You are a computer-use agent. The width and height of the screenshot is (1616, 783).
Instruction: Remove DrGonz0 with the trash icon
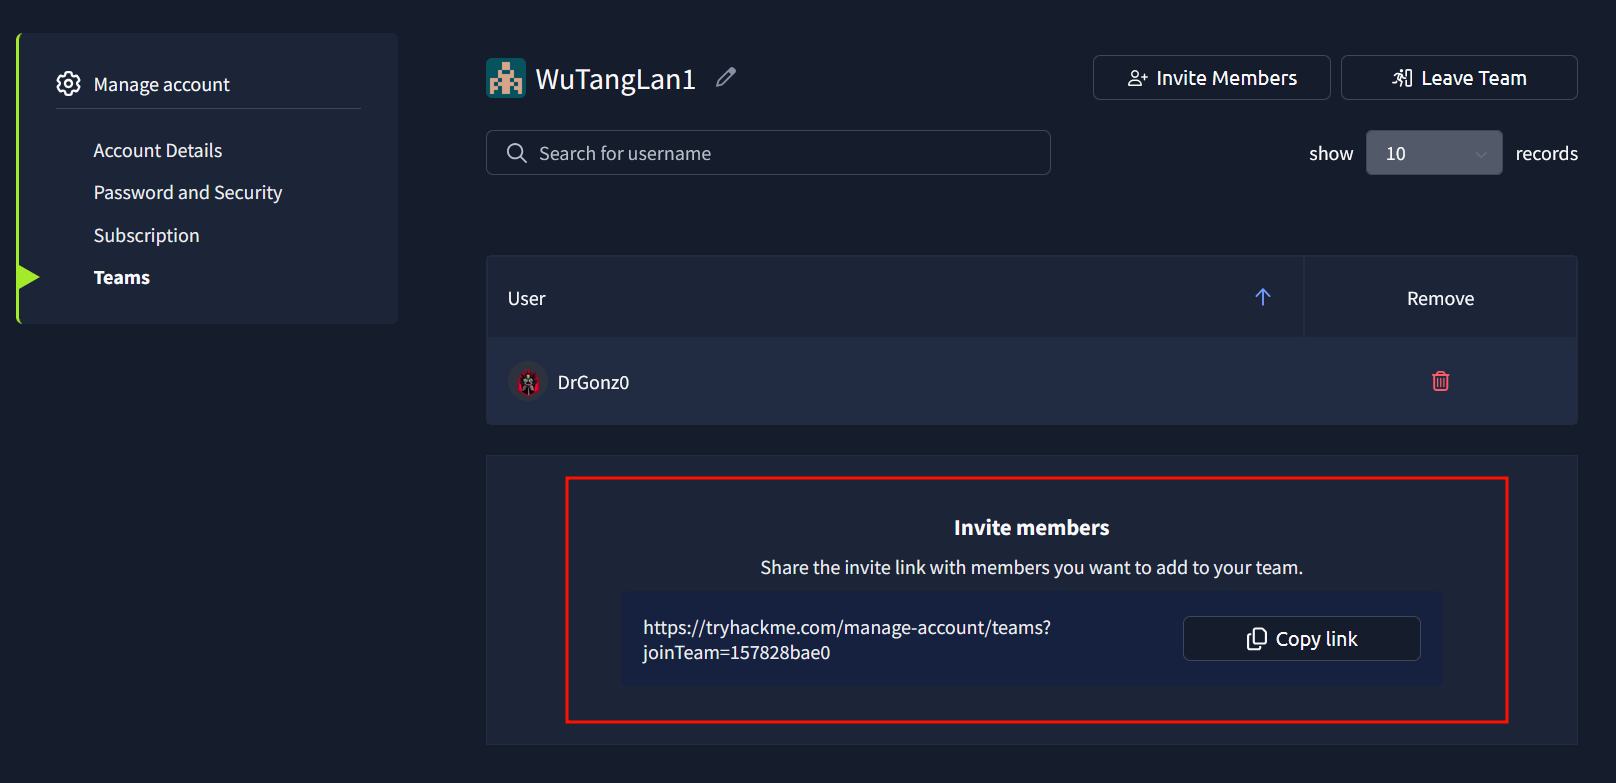[1441, 381]
